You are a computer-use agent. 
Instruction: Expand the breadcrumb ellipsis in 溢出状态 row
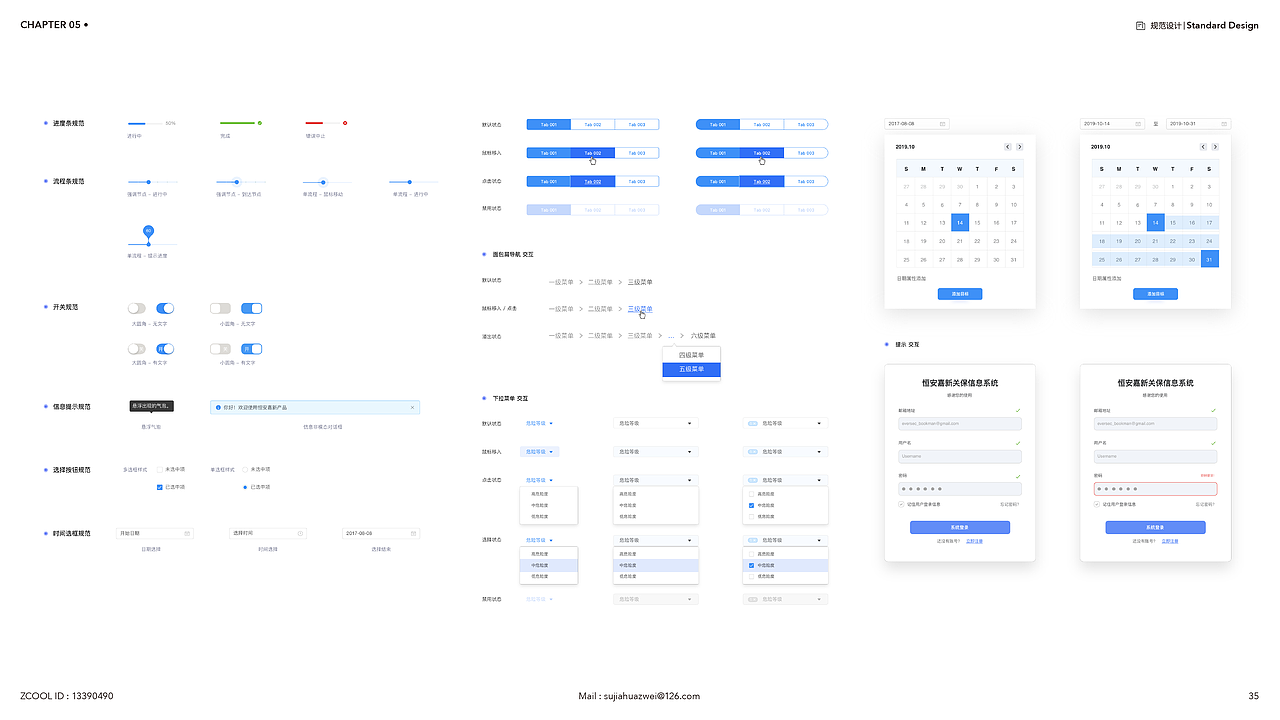point(671,336)
